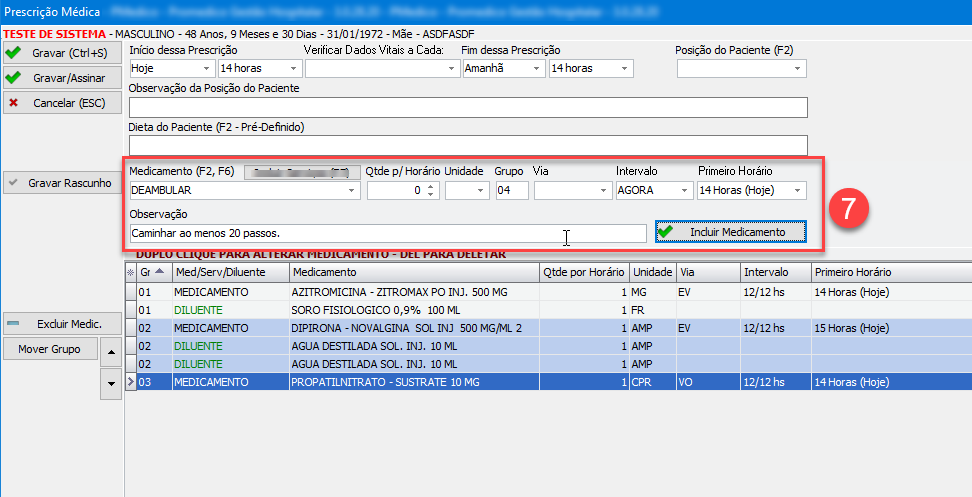Click the Observação text field

[388, 233]
